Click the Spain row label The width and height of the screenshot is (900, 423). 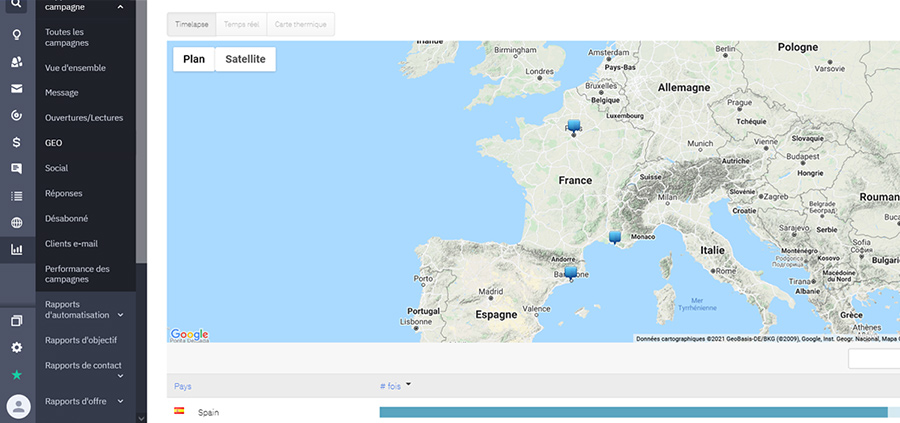(208, 413)
